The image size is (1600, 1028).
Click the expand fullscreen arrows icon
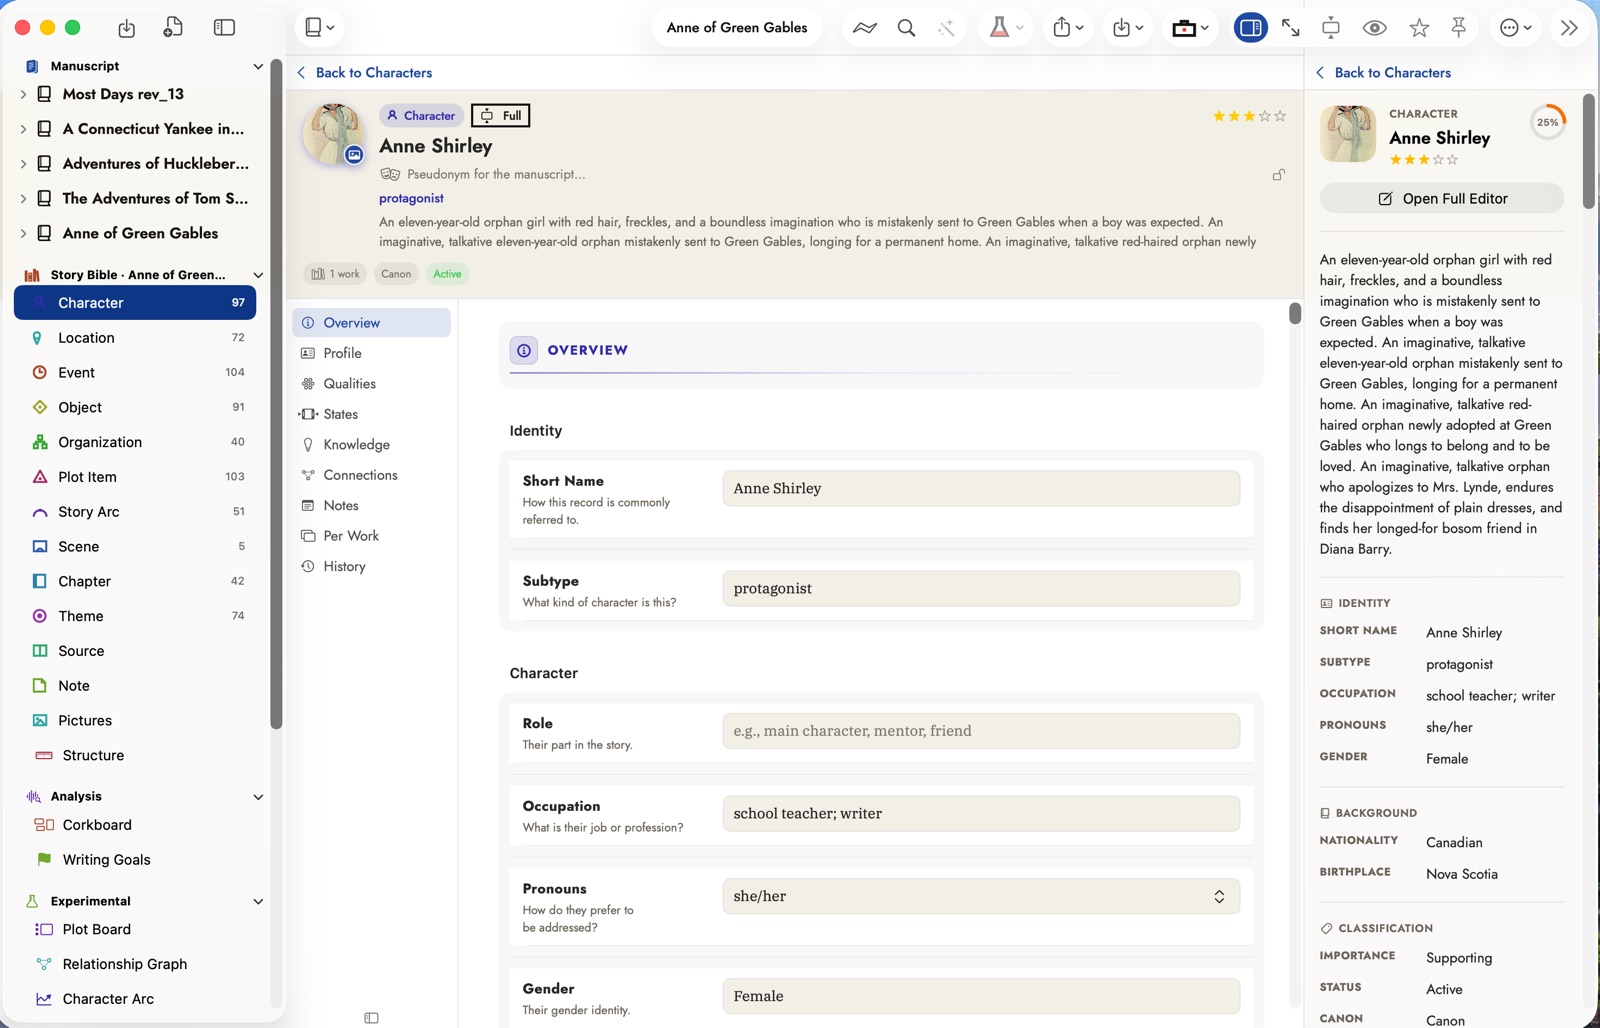point(1291,28)
